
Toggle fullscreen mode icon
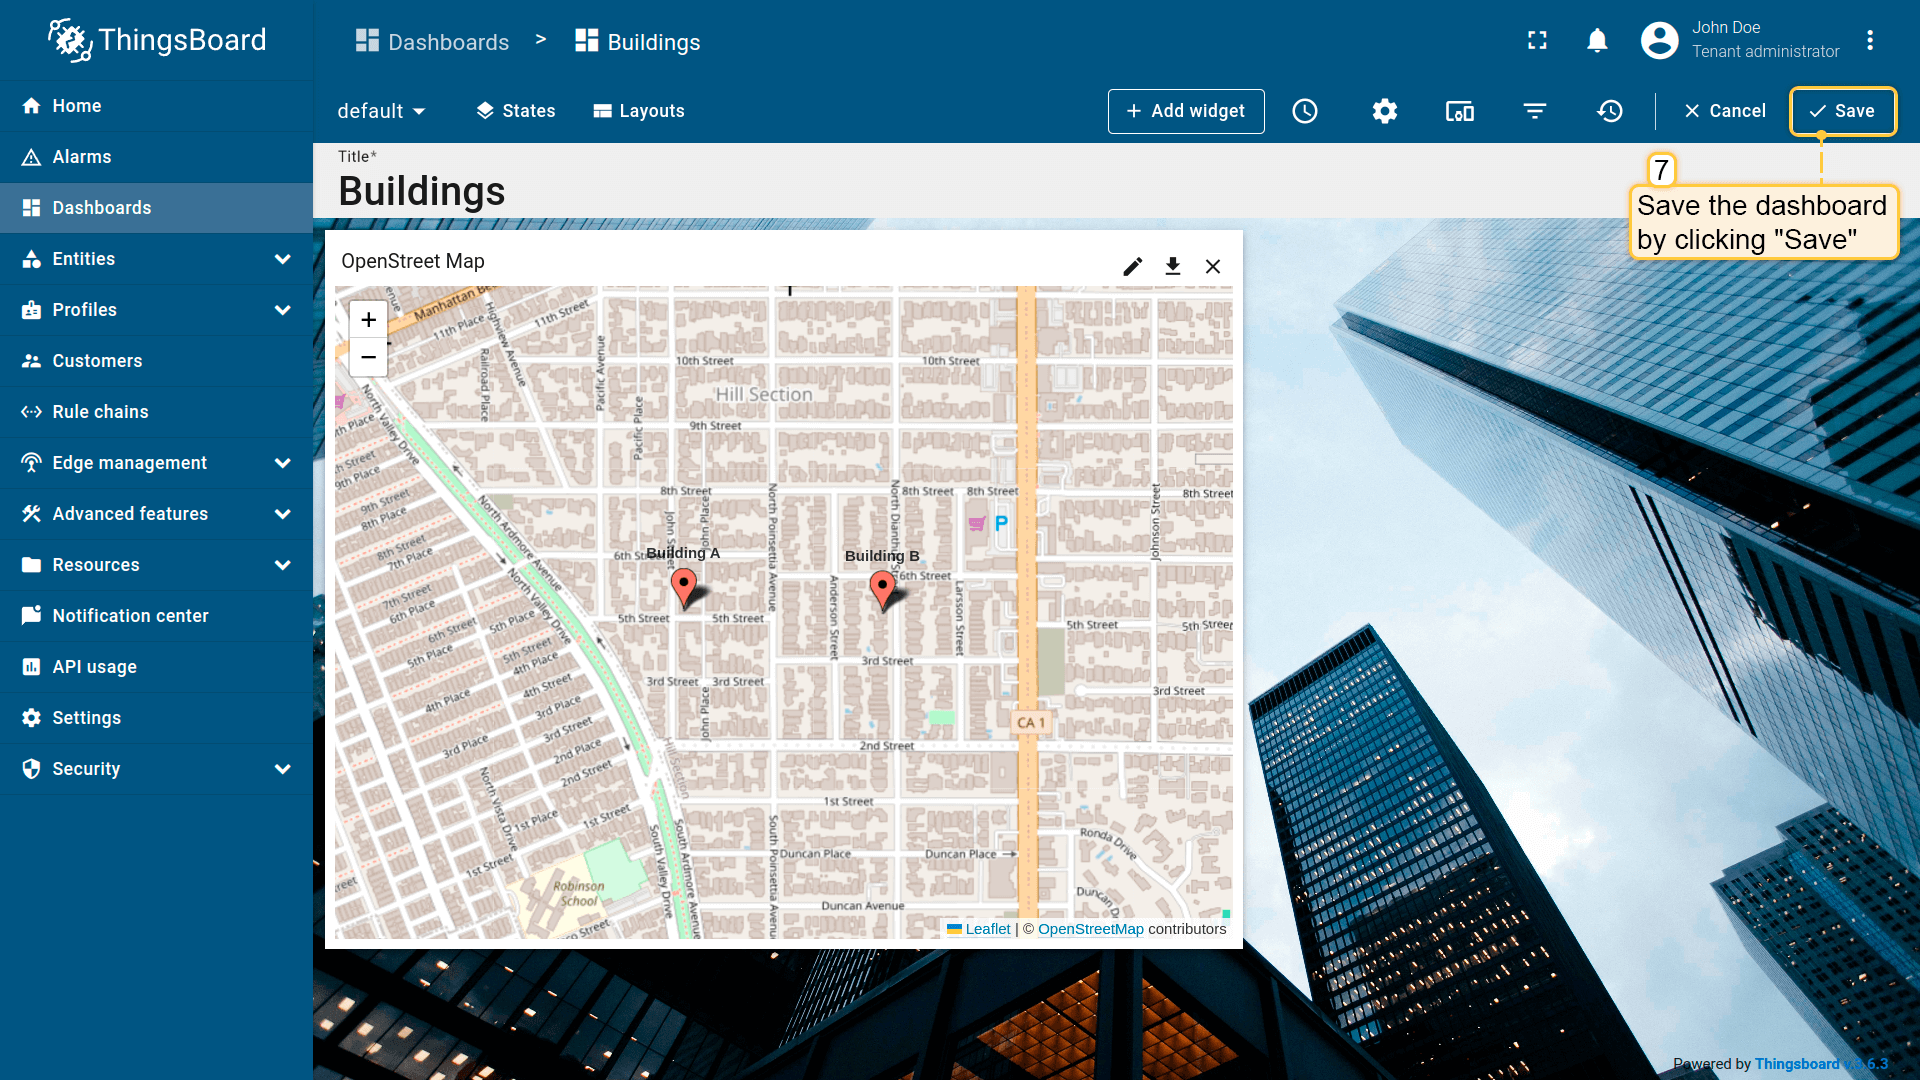(1537, 40)
